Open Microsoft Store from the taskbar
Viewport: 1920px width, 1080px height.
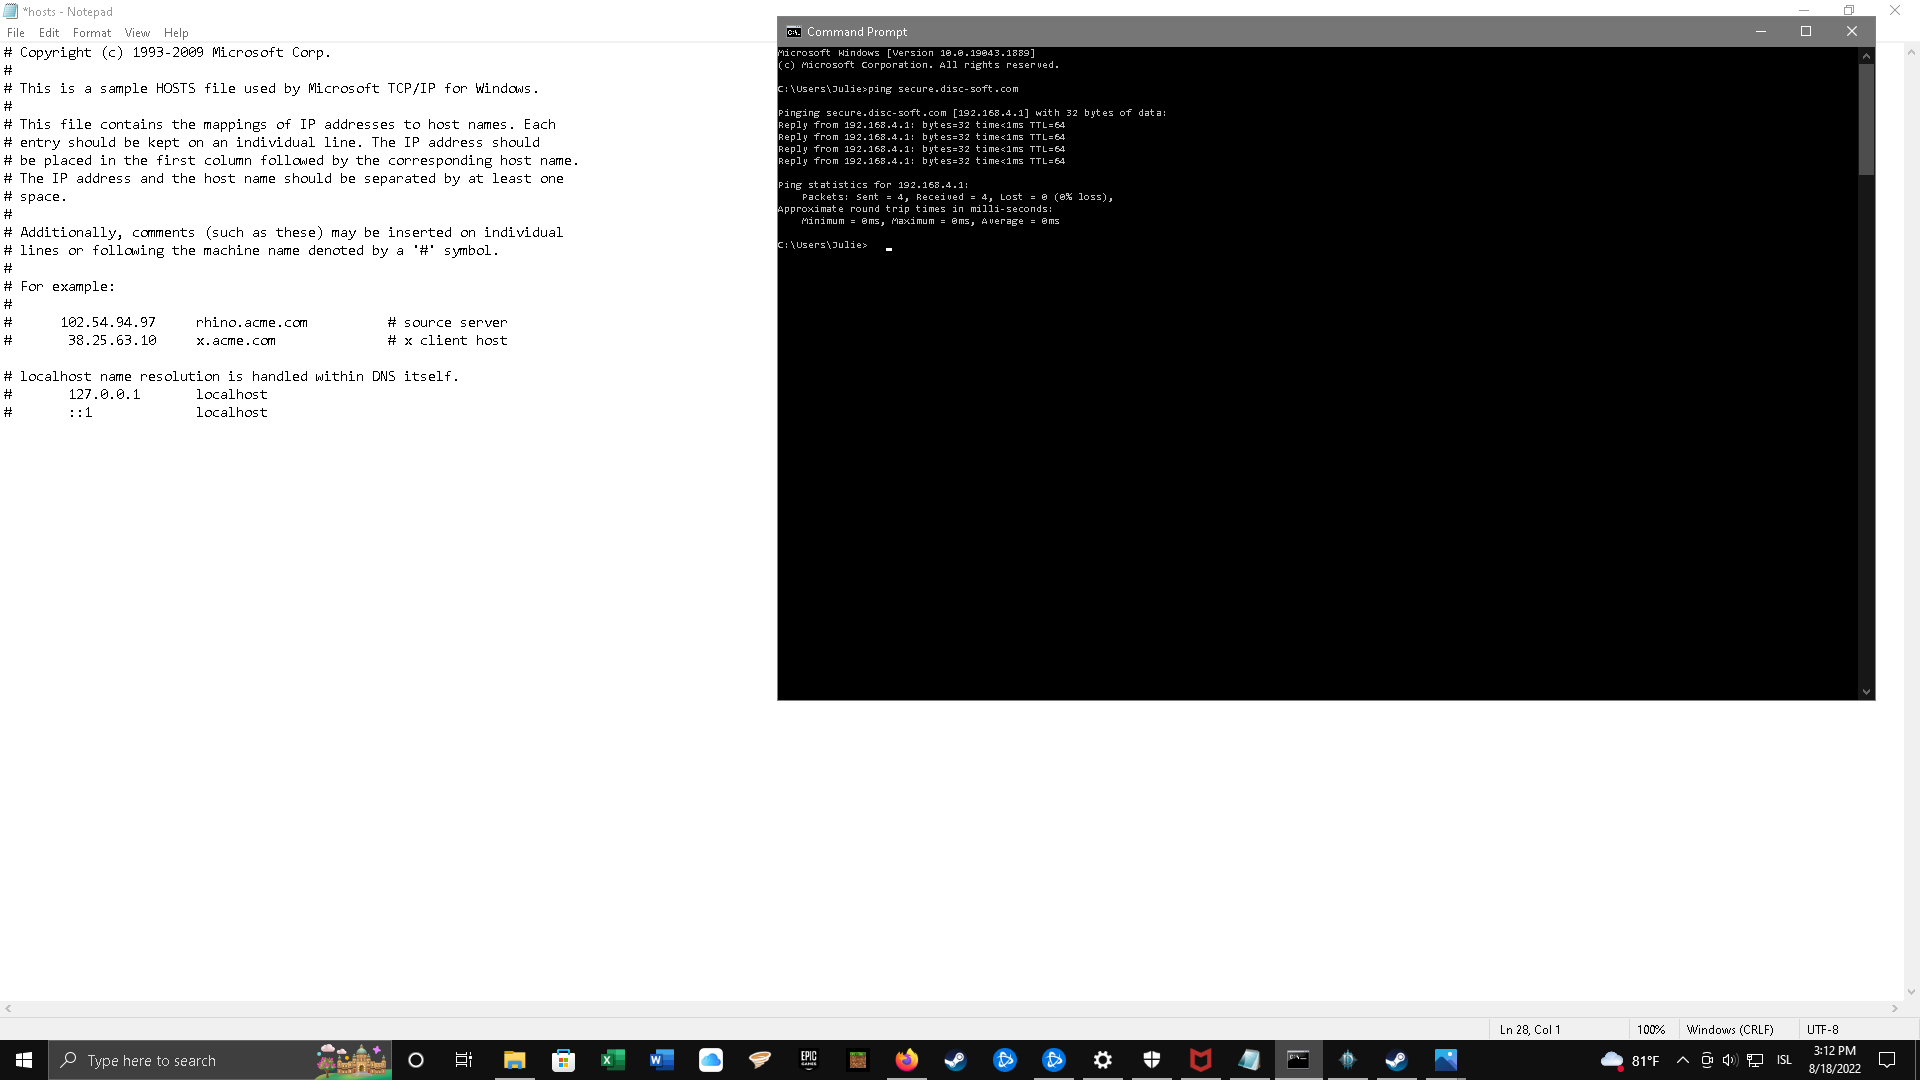(x=563, y=1060)
